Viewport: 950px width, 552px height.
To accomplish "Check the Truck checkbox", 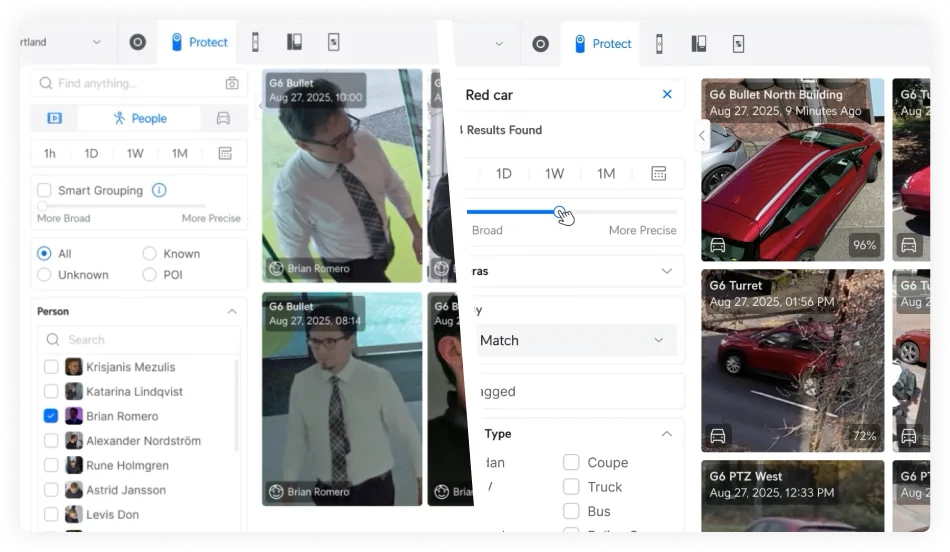I will (x=571, y=487).
